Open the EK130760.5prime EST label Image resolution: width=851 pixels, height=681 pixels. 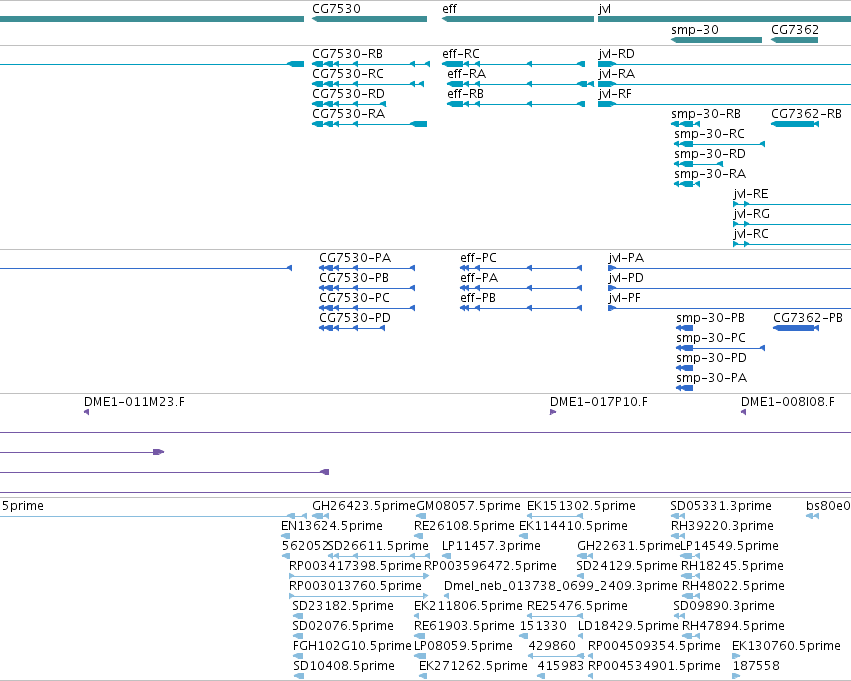point(786,646)
